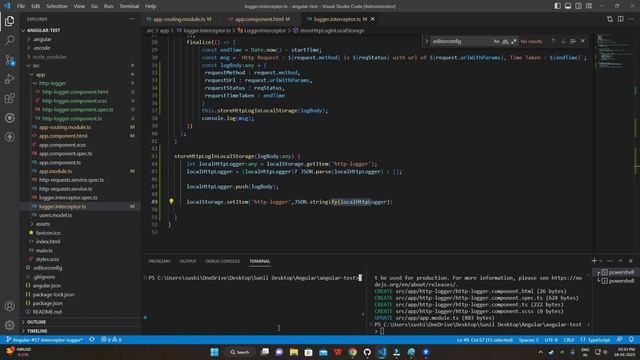This screenshot has height=360, width=640.
Task: Click cursor position Ln 49 indicator
Action: pos(484,340)
